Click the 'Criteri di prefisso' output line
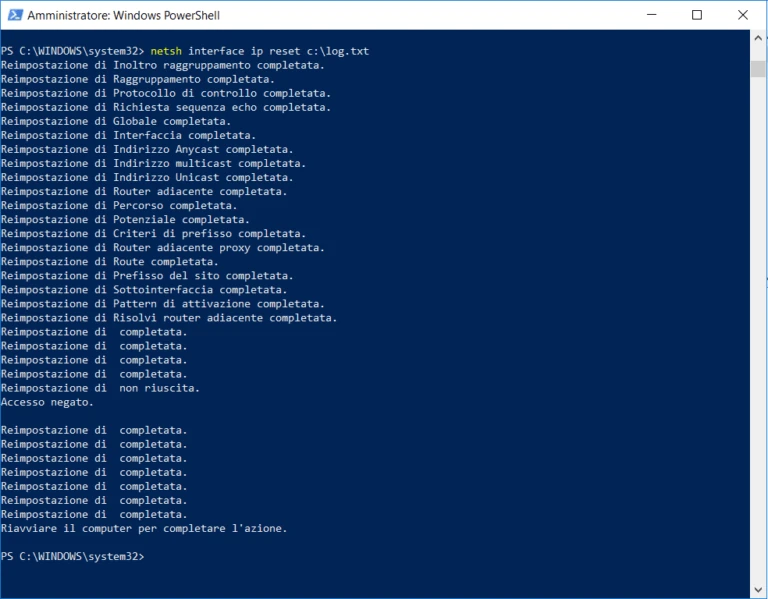Screen dimensions: 768x599 (153, 234)
